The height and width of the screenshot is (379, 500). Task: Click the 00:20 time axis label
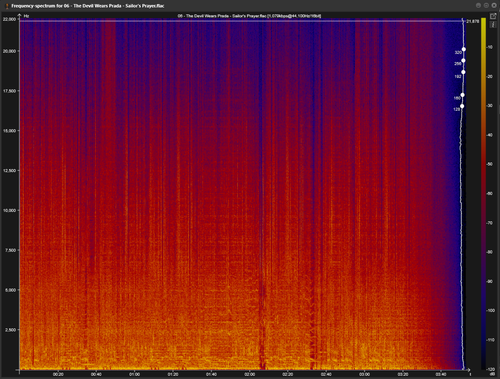click(58, 374)
